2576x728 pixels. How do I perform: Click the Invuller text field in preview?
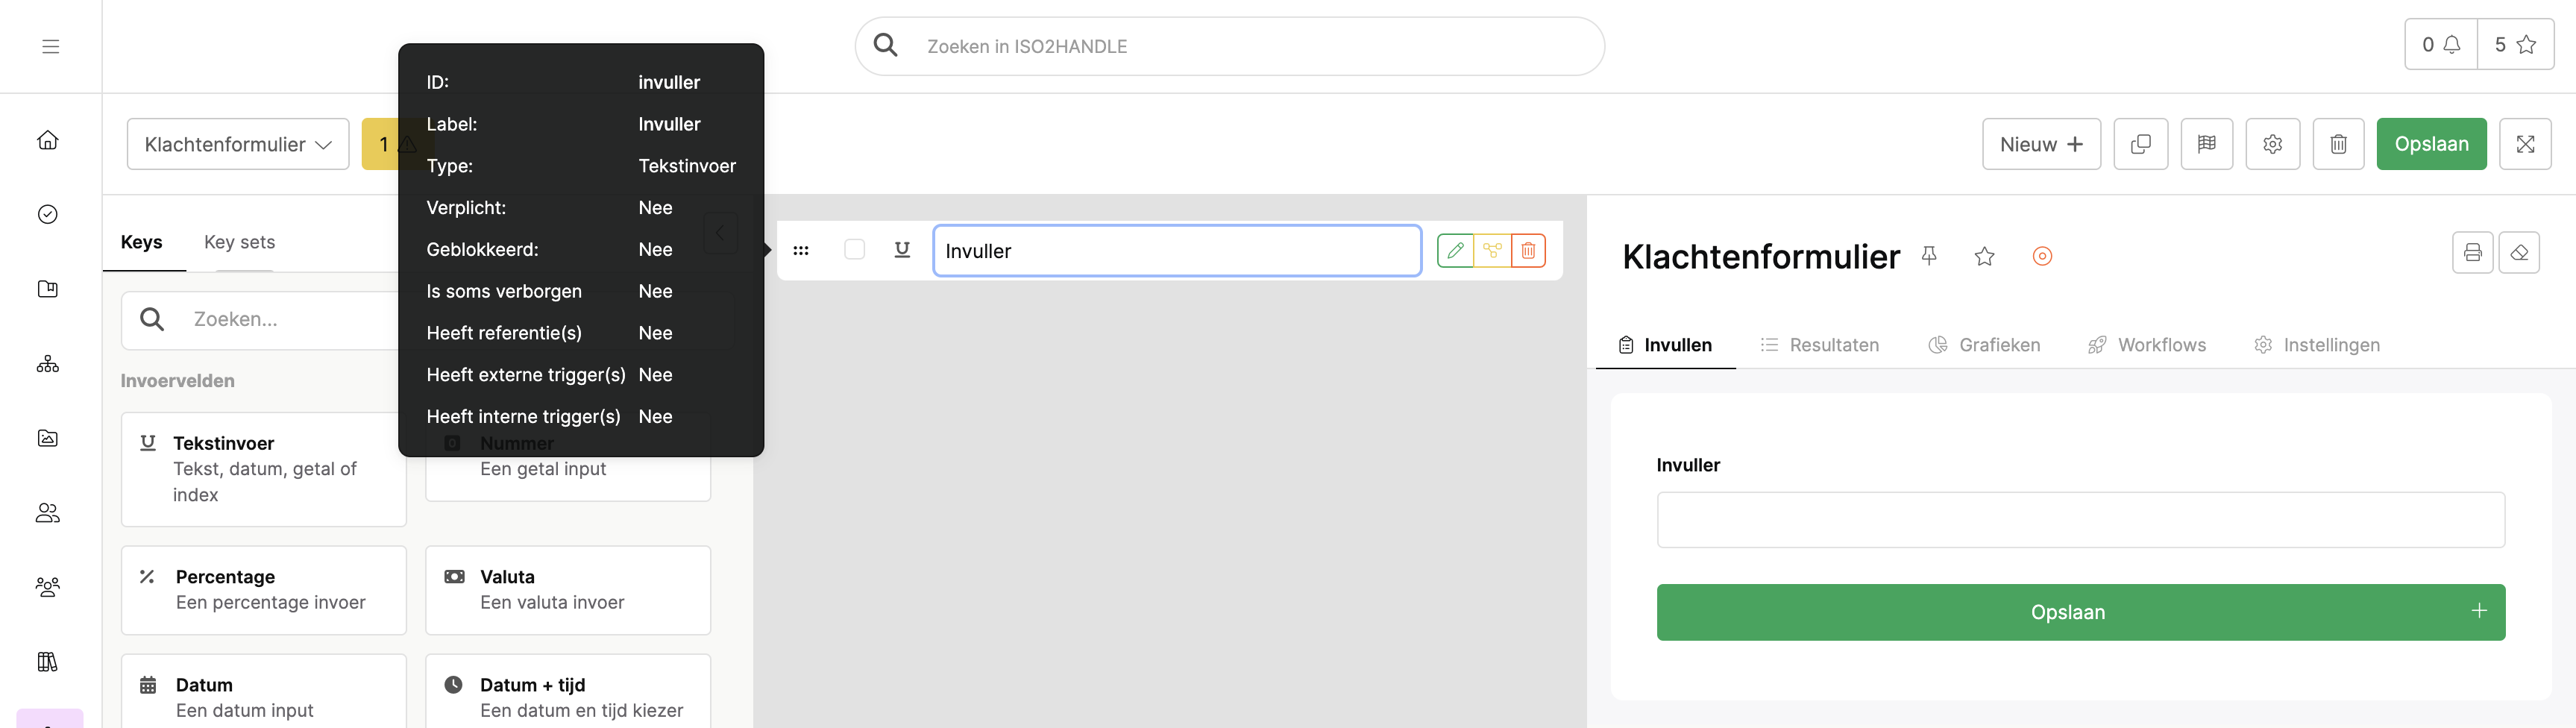(2081, 520)
